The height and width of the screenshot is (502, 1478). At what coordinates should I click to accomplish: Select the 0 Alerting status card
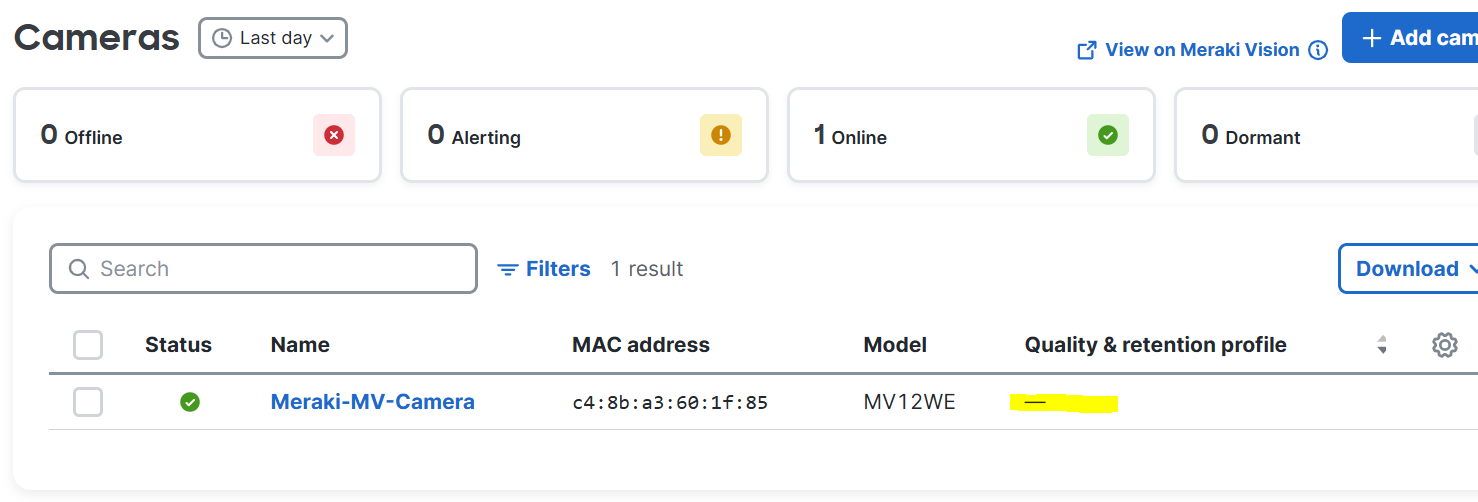584,135
